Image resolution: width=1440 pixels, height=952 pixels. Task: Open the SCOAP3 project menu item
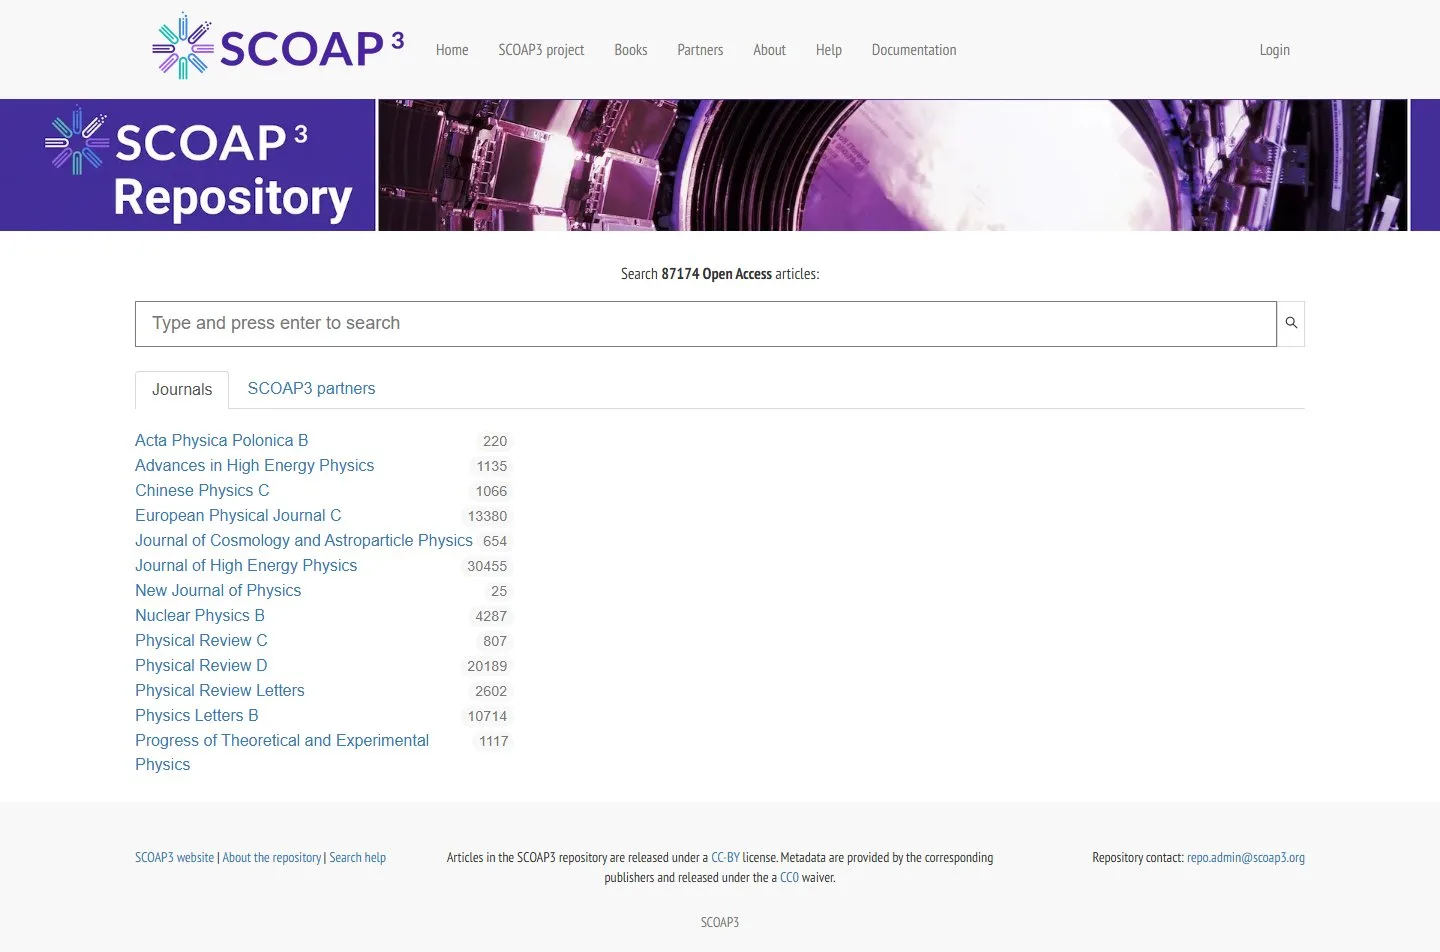(541, 50)
